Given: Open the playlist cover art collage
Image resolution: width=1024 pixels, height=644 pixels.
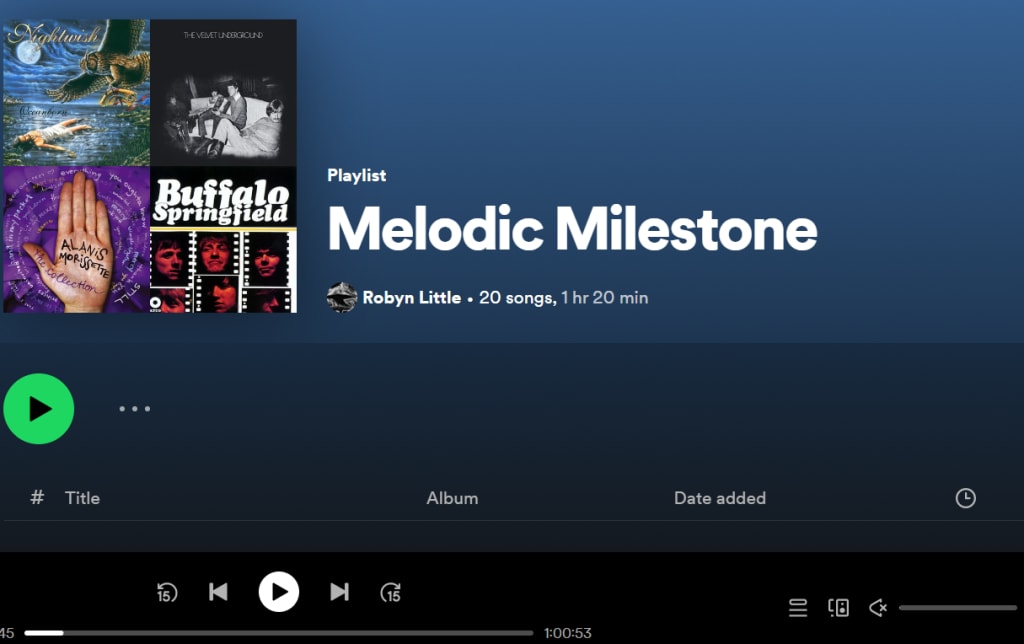Looking at the screenshot, I should click(x=150, y=166).
